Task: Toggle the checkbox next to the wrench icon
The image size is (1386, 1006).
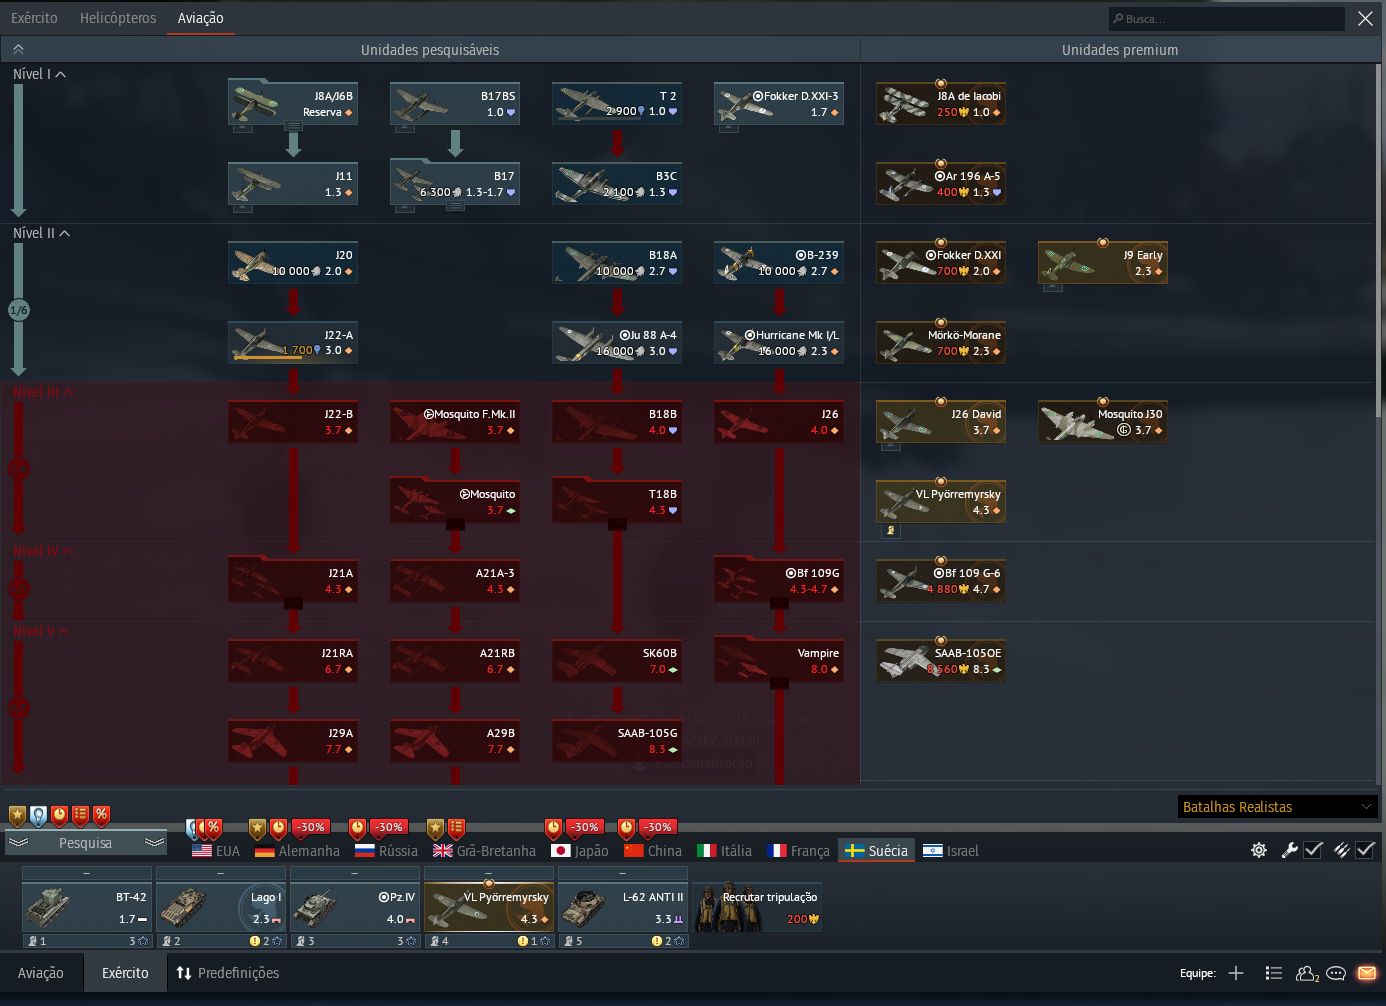Action: 1314,850
